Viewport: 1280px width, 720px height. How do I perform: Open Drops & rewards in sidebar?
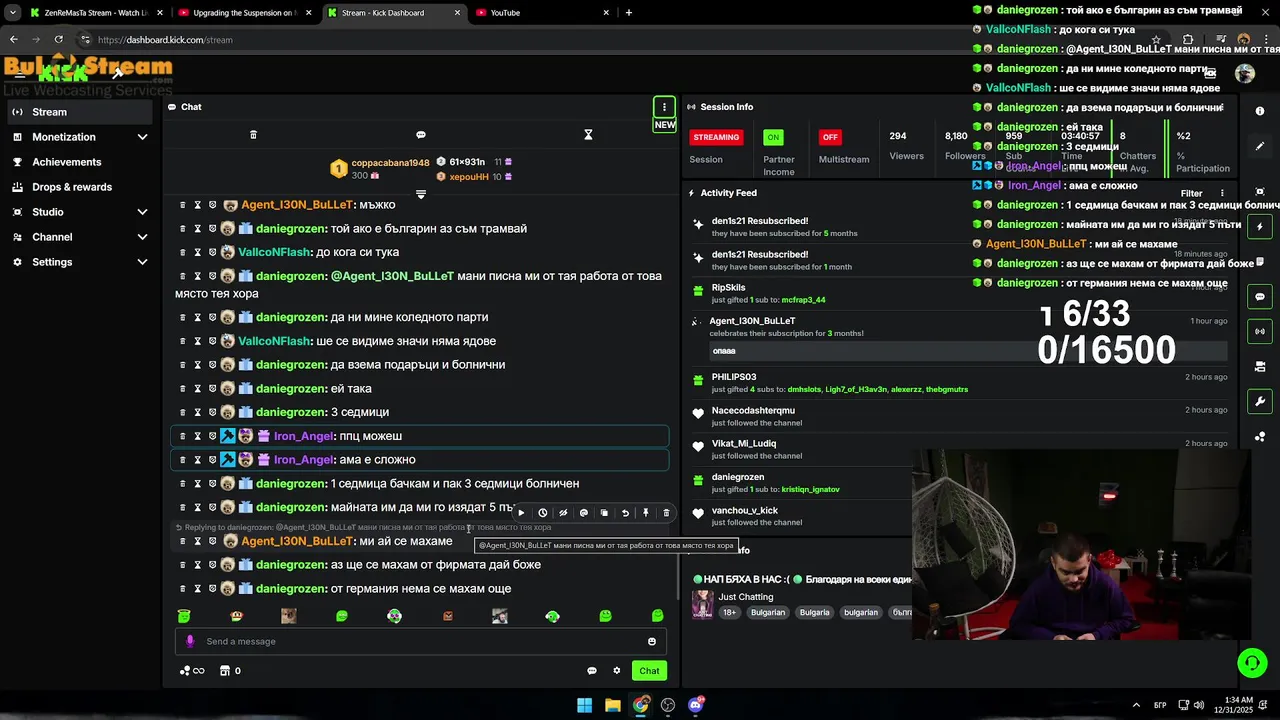pyautogui.click(x=81, y=187)
